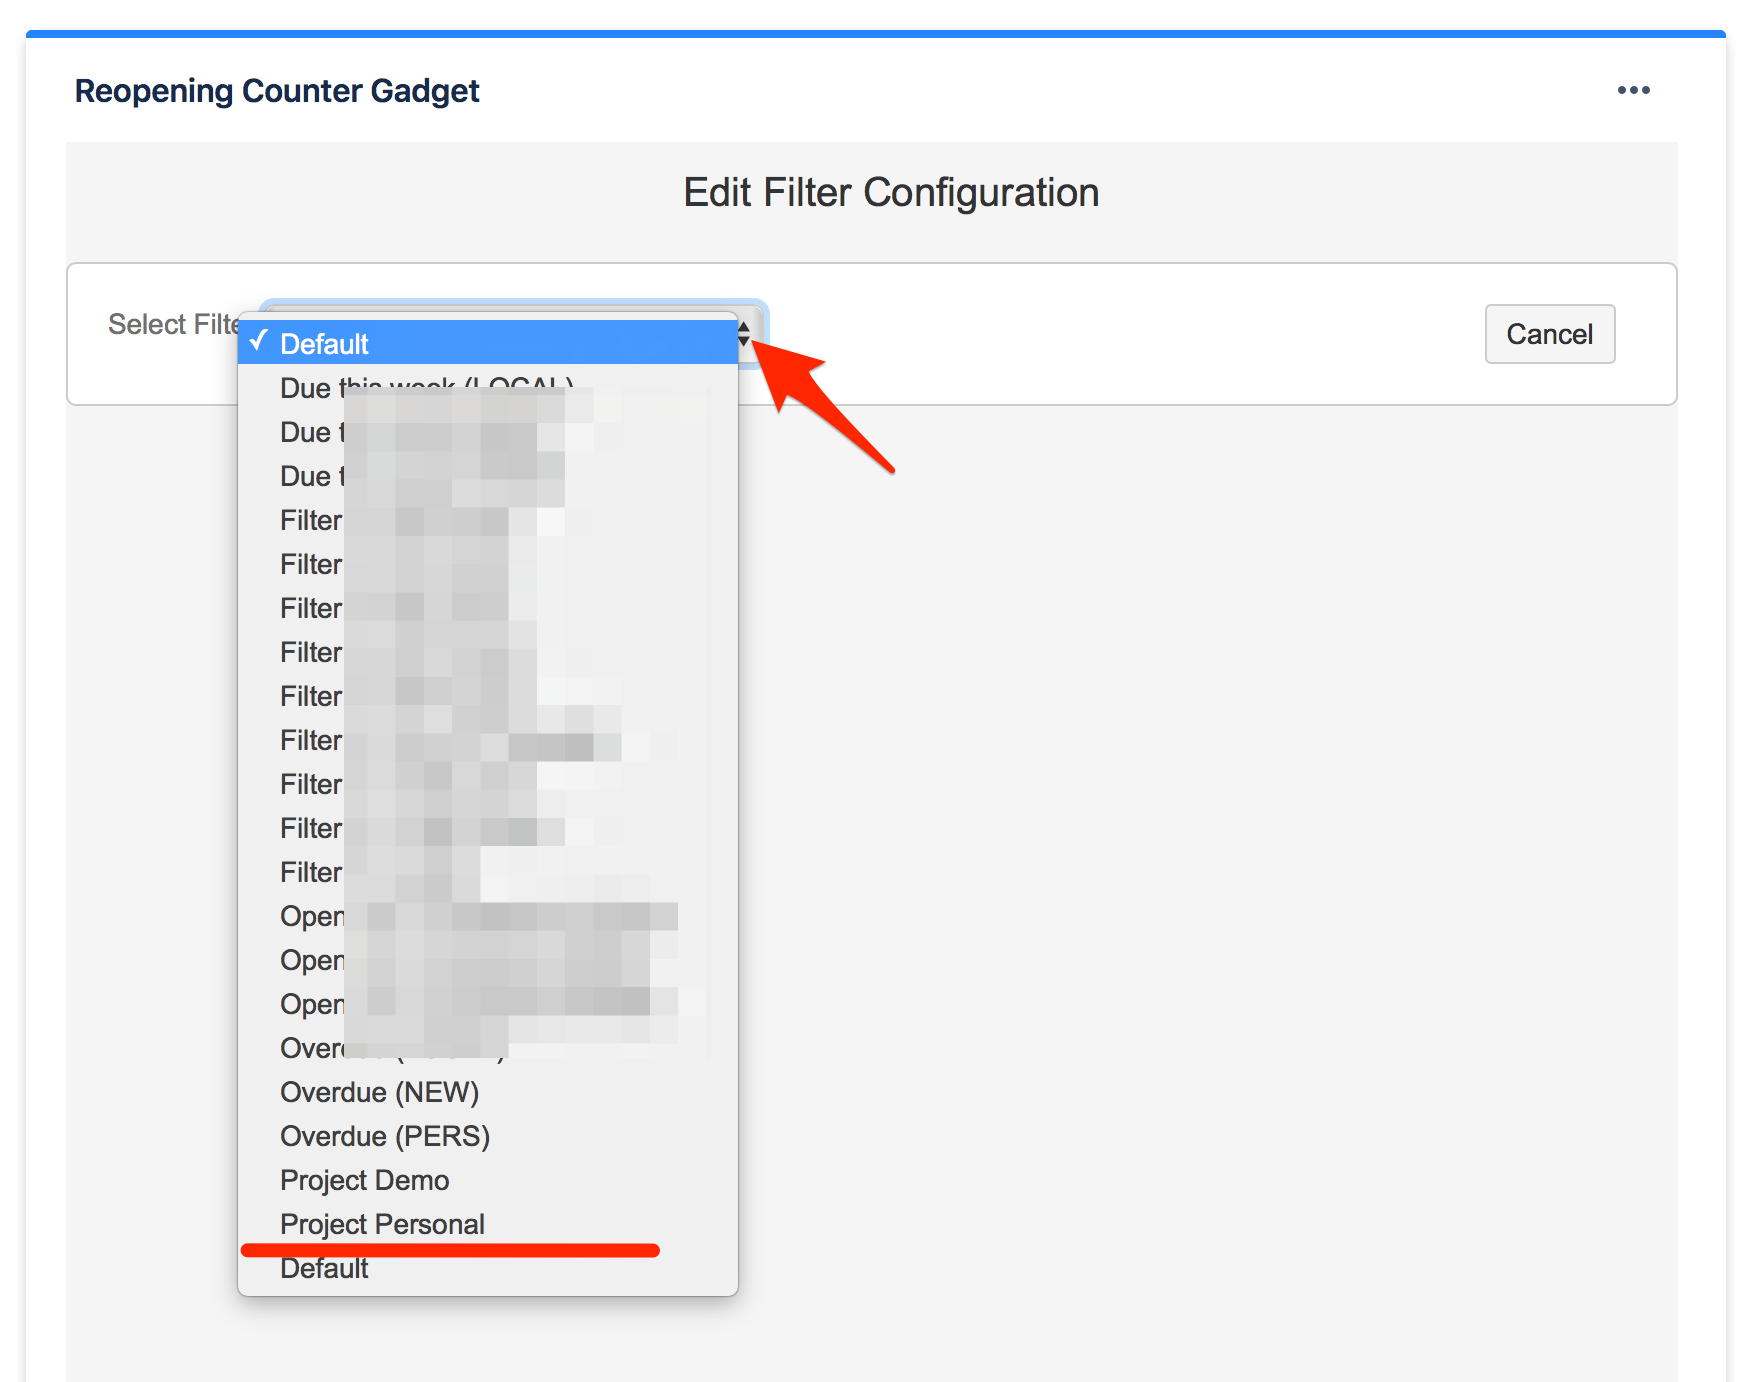Choose the Overdue (PERS) filter

pos(488,1136)
